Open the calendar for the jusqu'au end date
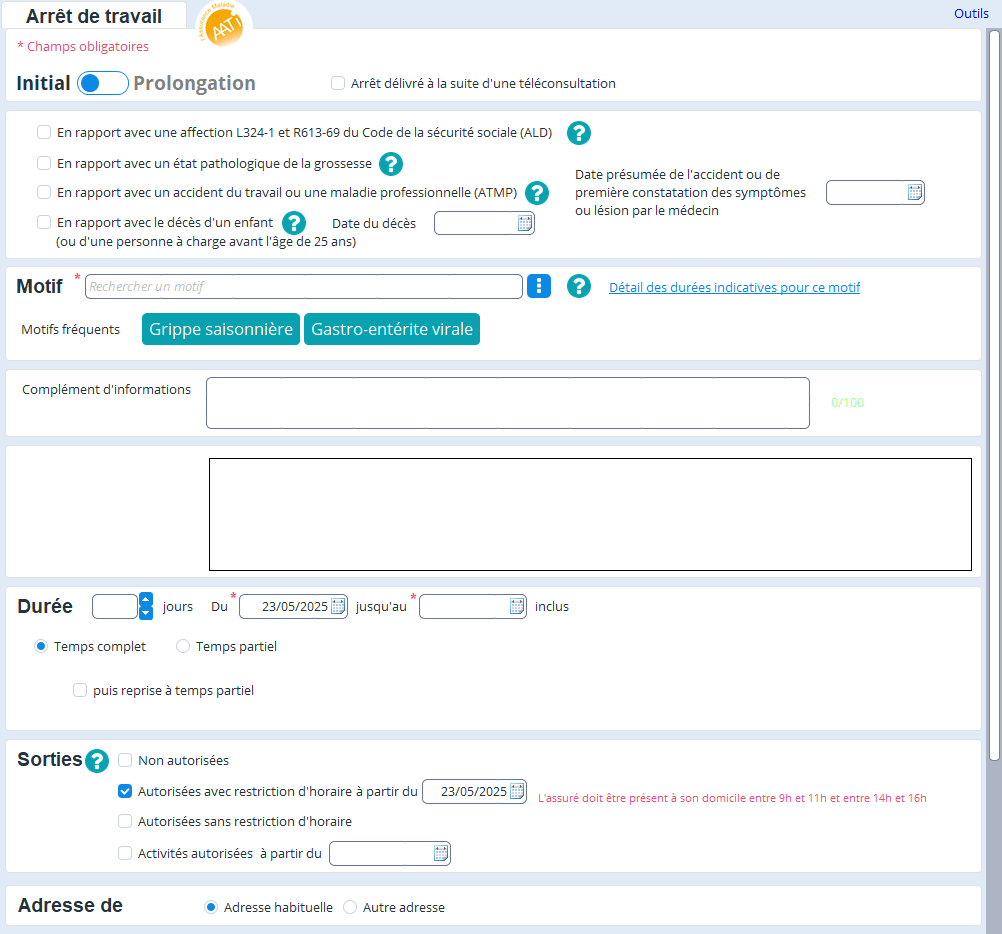Viewport: 1002px width, 934px height. coord(517,606)
